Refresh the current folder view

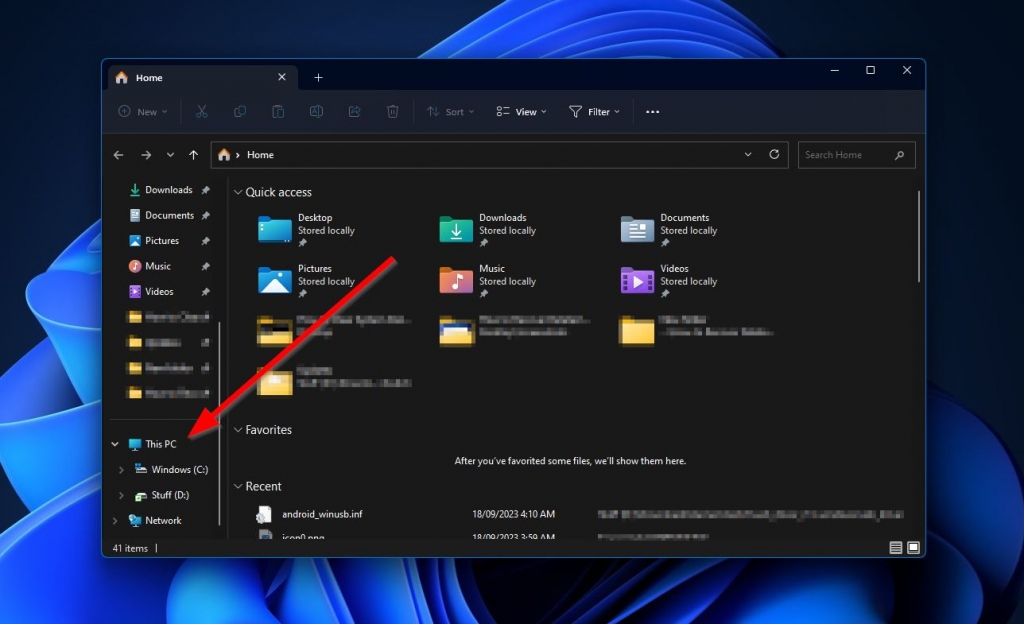coord(775,155)
